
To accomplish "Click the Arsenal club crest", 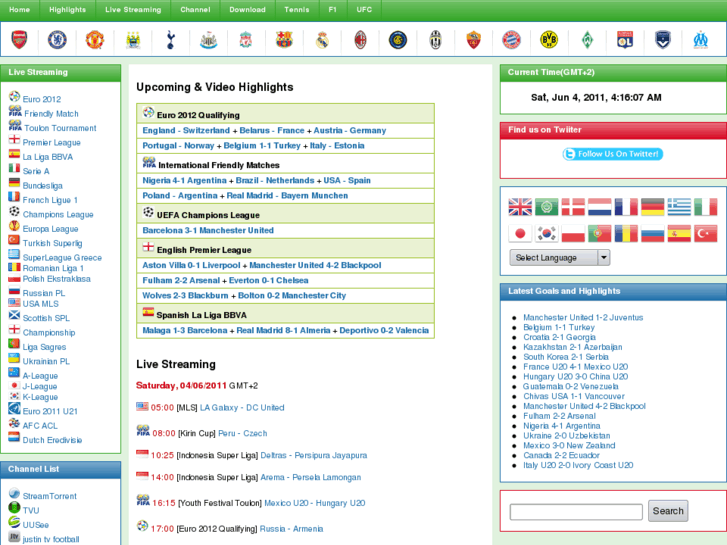I will pyautogui.click(x=19, y=40).
